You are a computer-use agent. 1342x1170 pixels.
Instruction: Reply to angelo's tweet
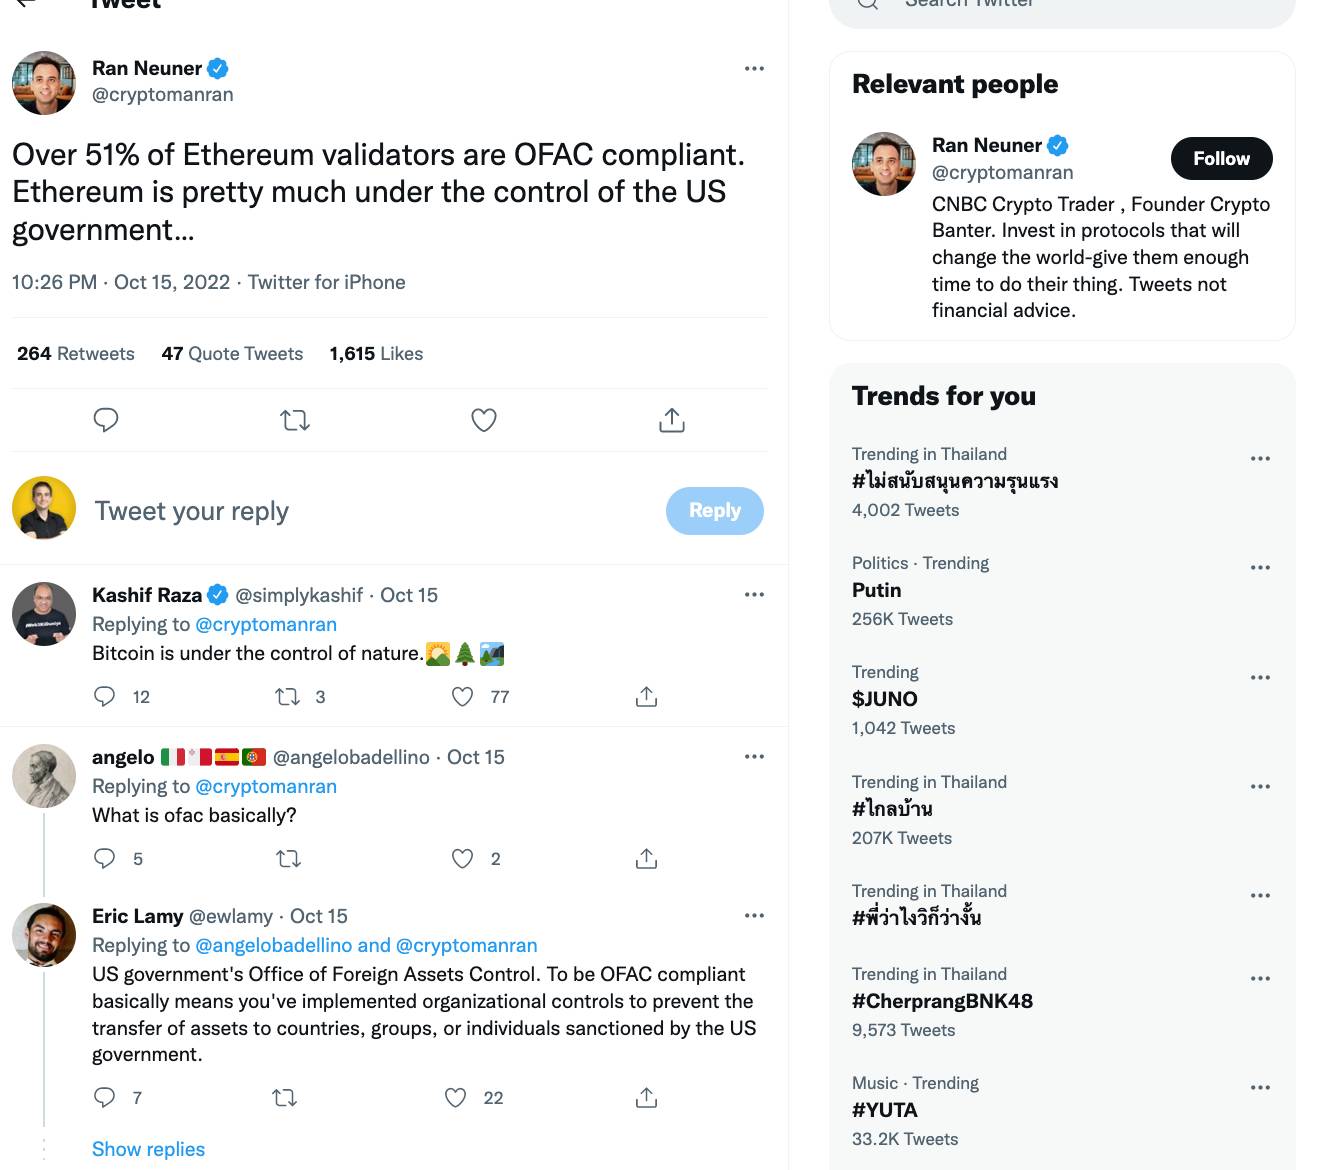click(105, 859)
